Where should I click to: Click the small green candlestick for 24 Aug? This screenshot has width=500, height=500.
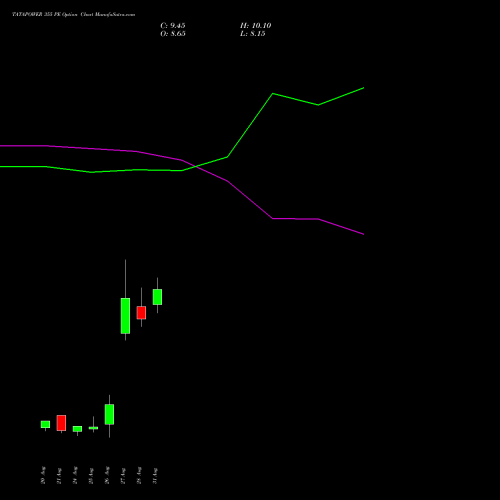coord(77,429)
